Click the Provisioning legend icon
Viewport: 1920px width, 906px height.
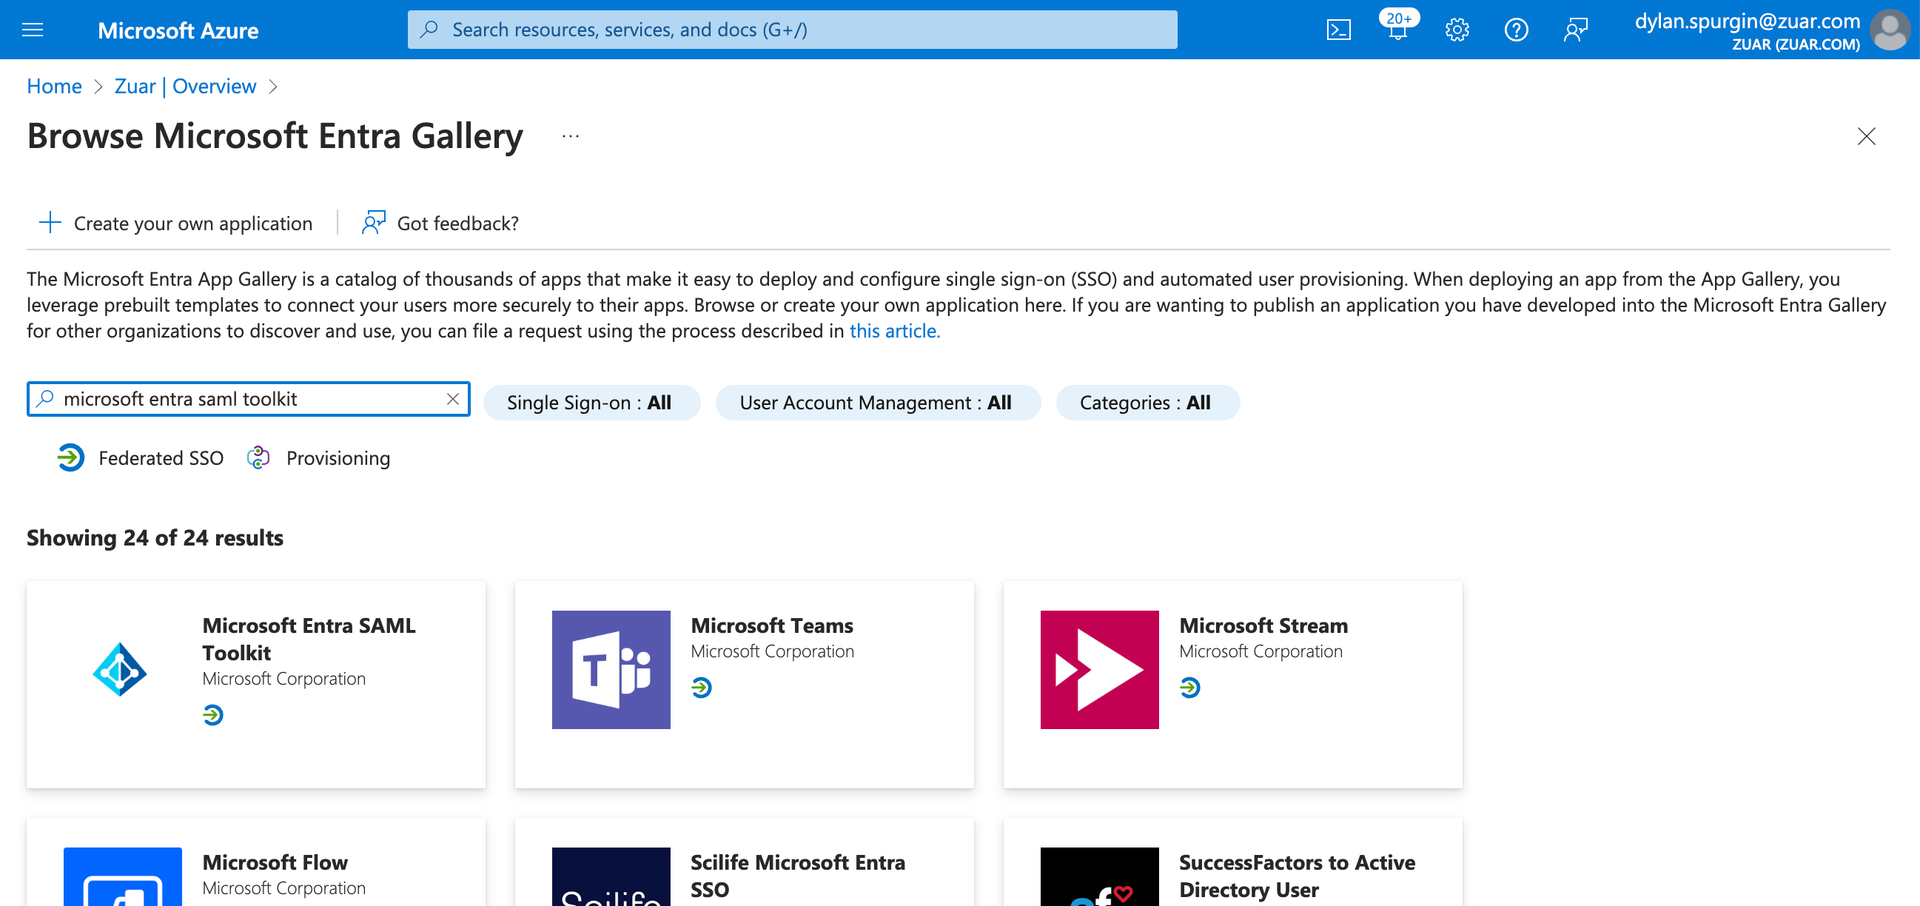pos(259,458)
